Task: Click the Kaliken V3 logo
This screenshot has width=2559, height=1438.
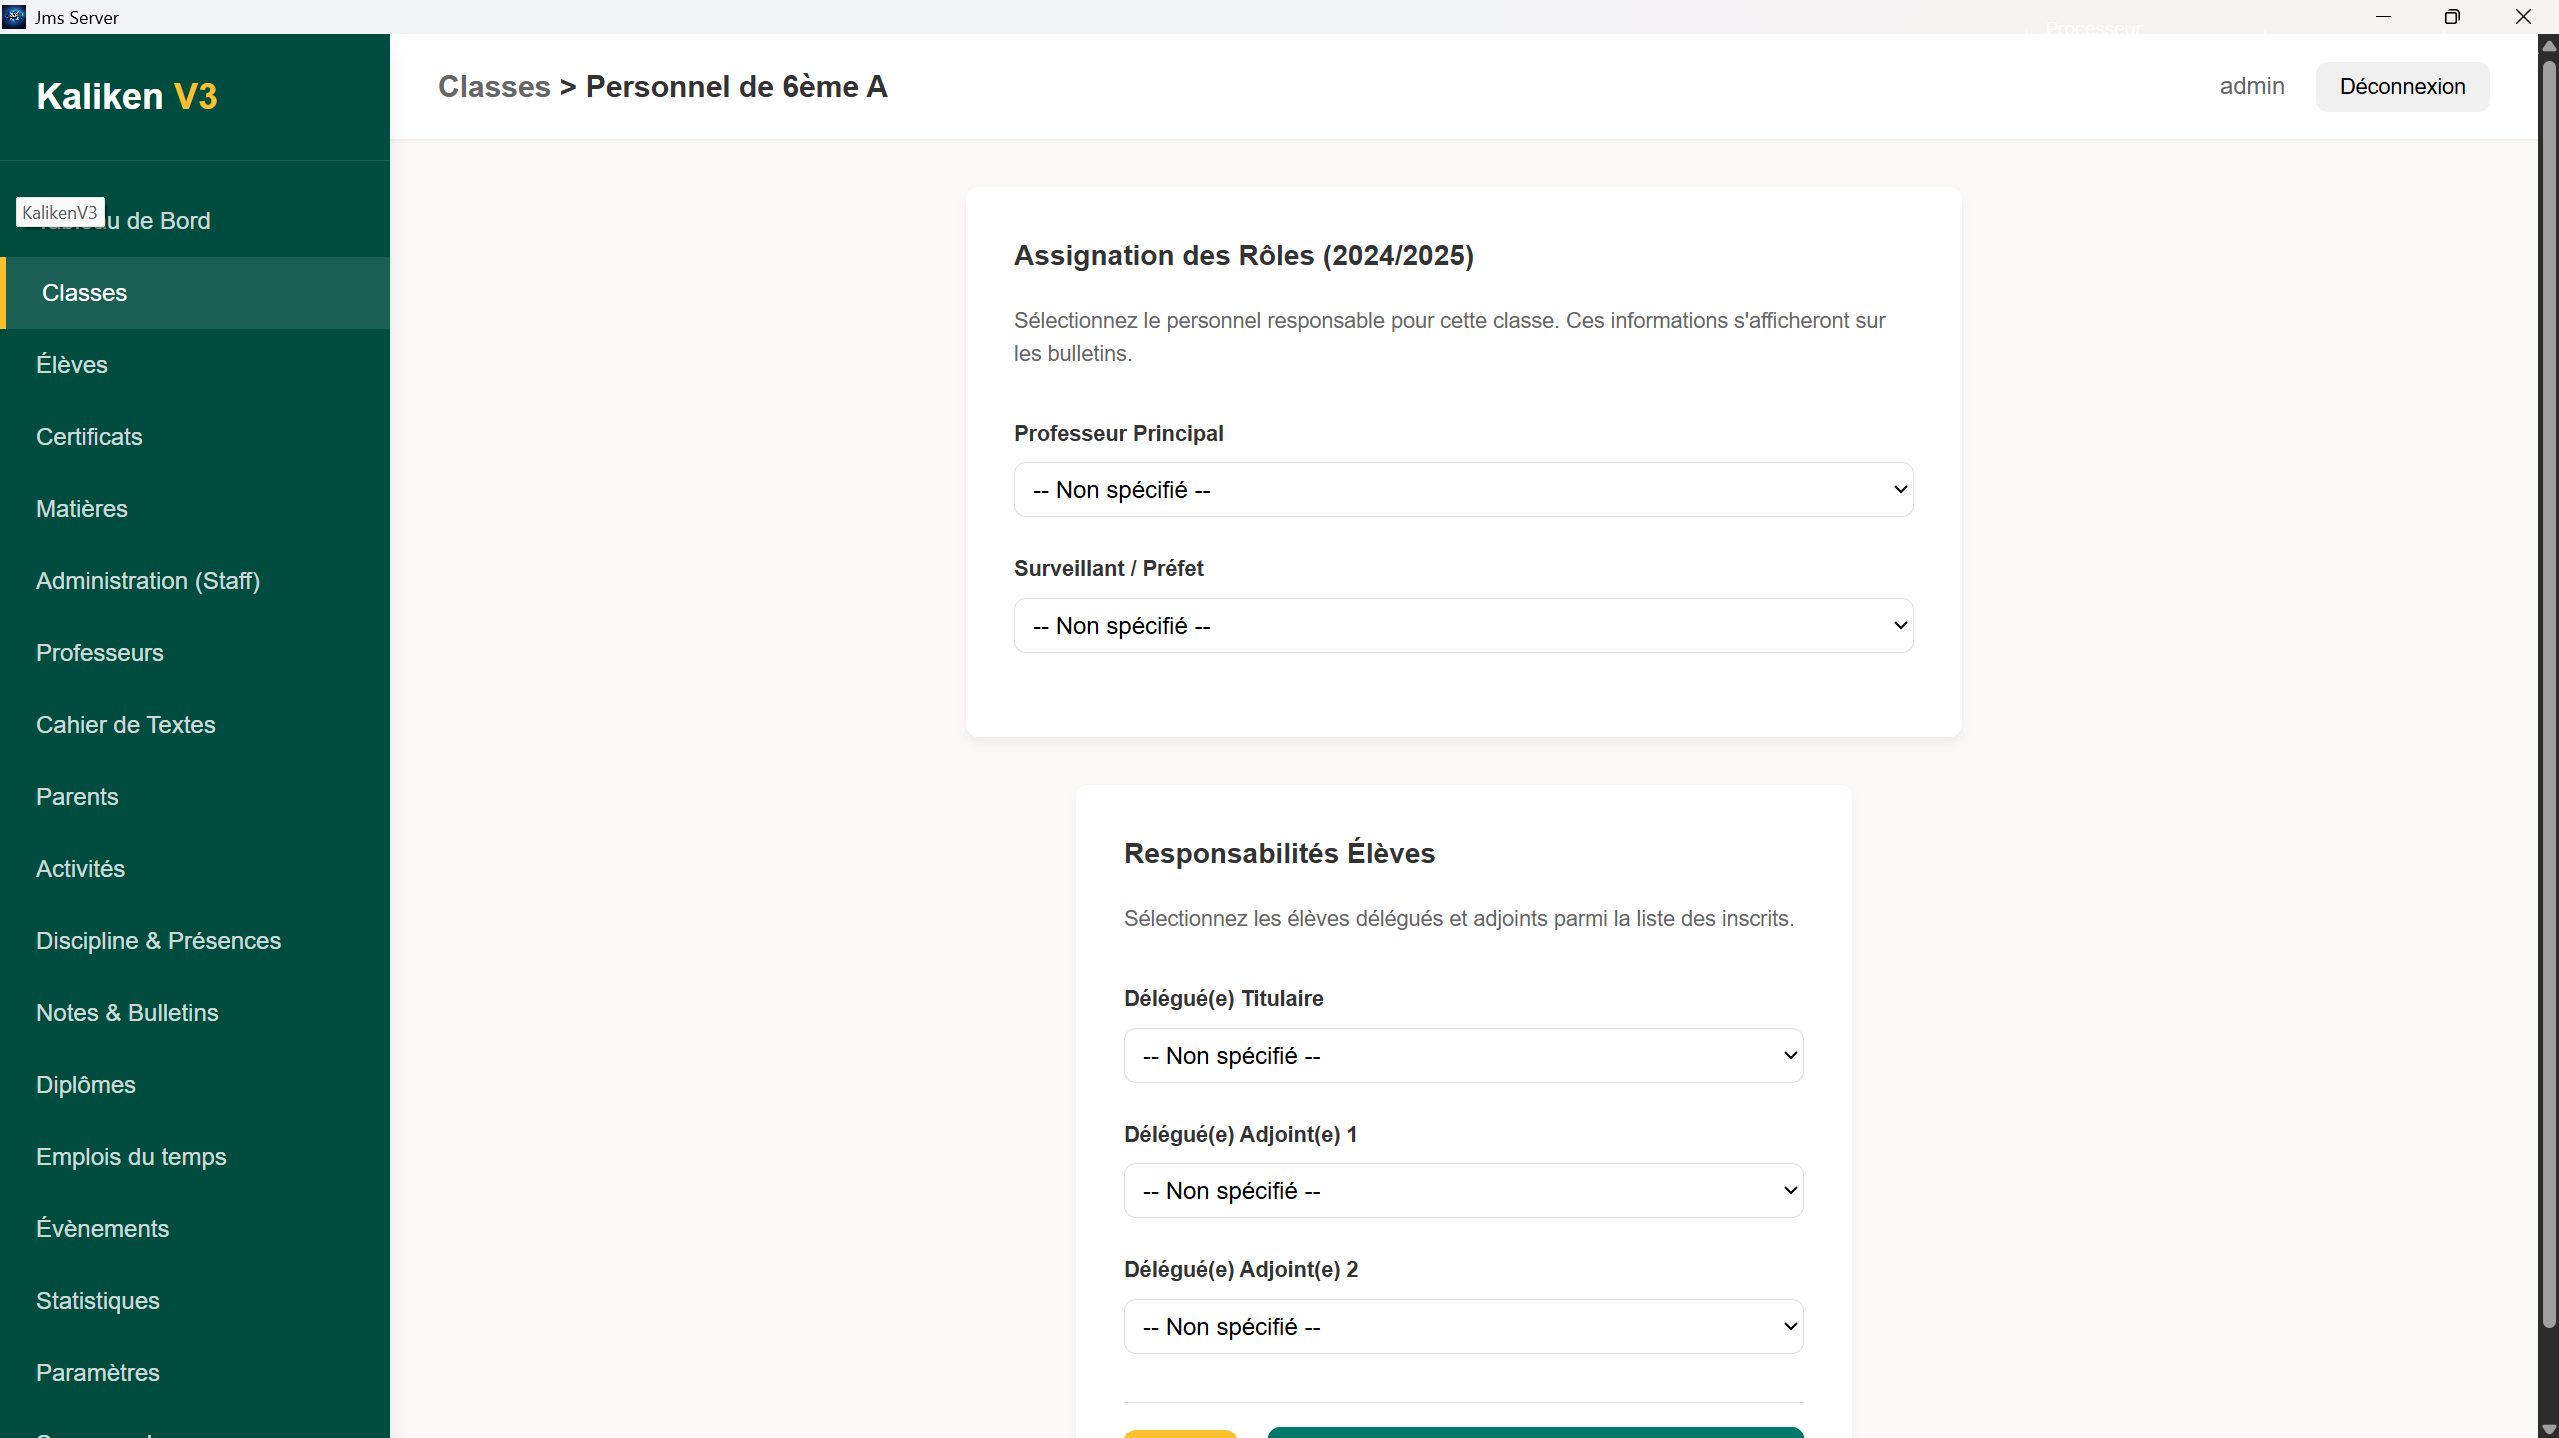Action: pos(127,96)
